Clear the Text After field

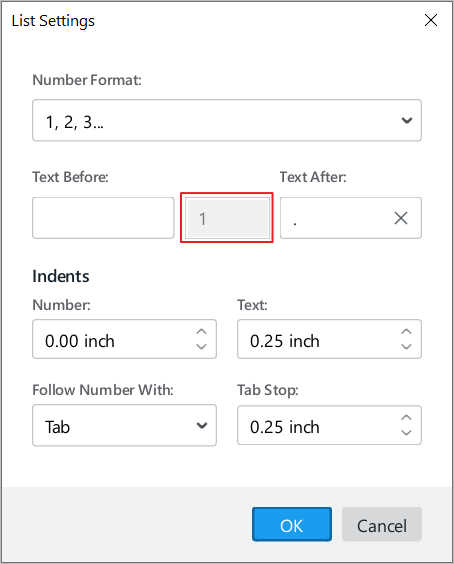[401, 218]
